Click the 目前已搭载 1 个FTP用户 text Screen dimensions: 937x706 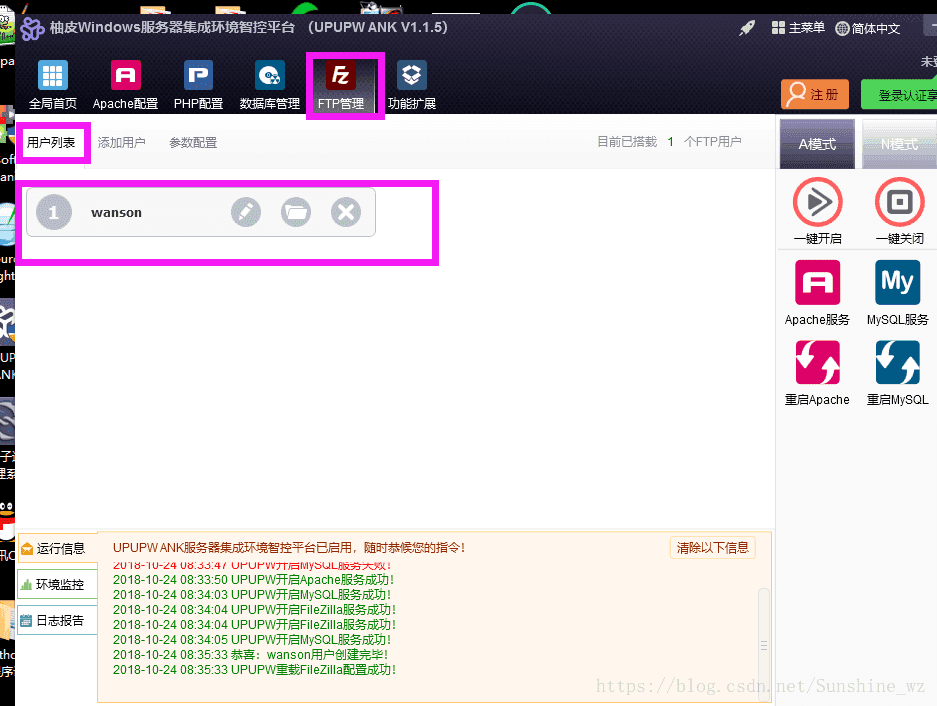tap(669, 142)
